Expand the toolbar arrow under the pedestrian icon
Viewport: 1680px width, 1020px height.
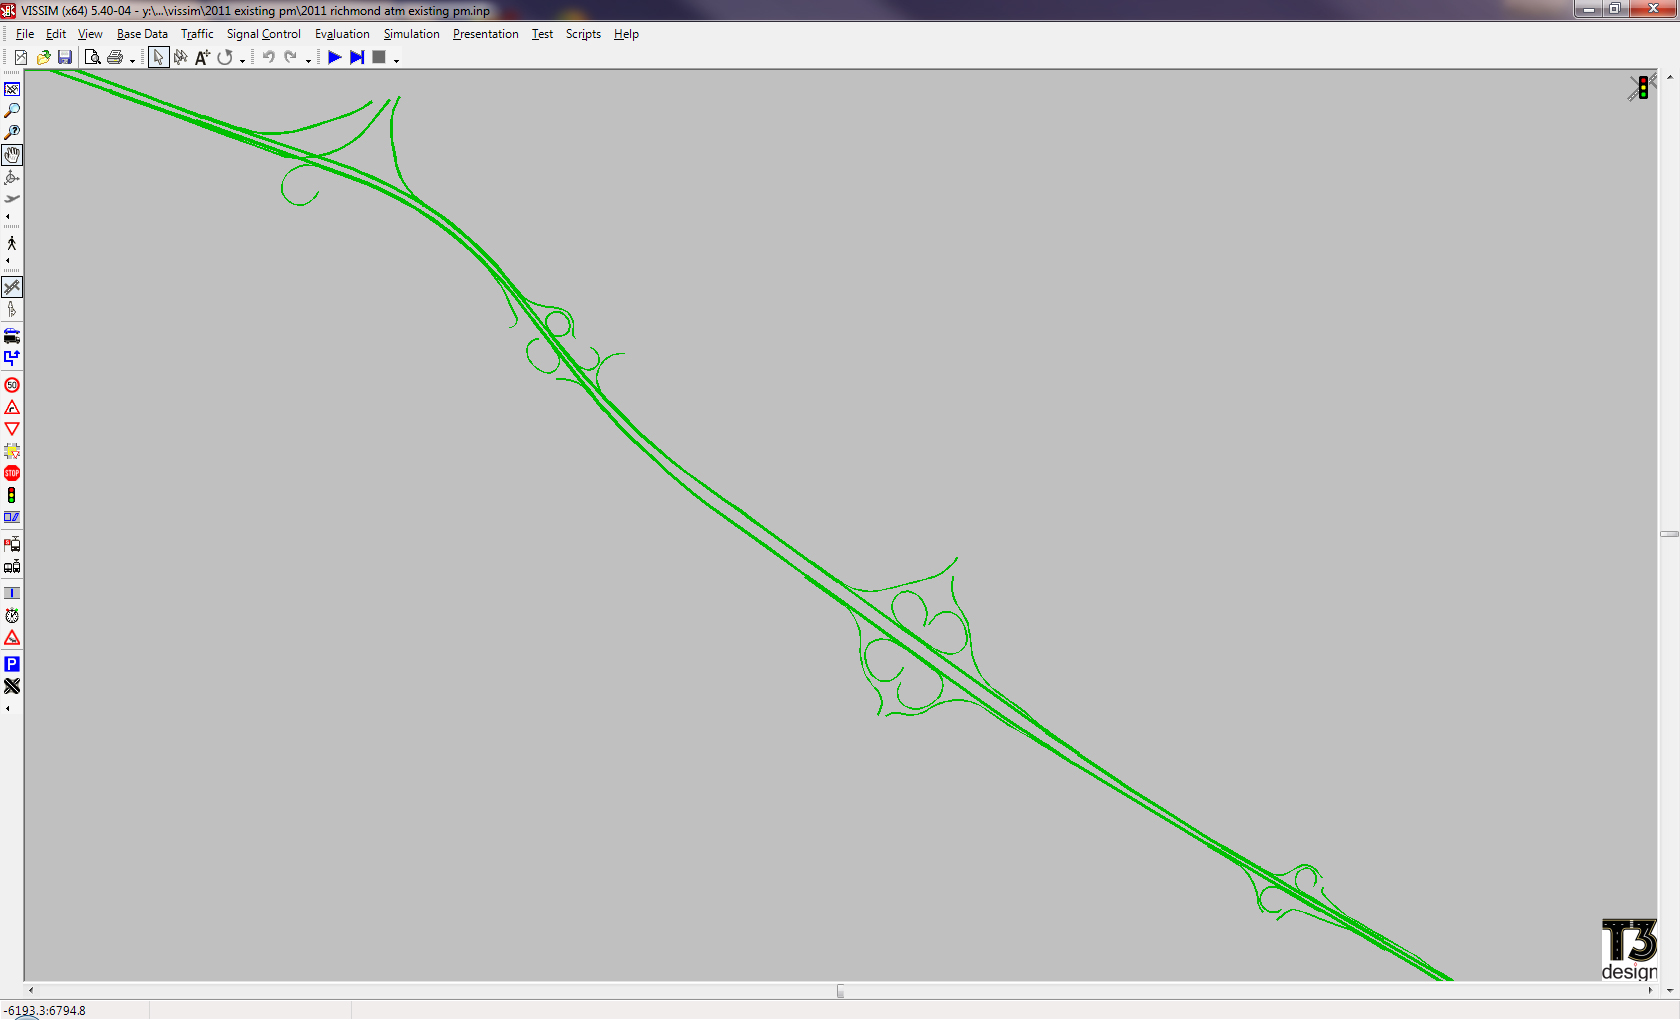click(8, 261)
